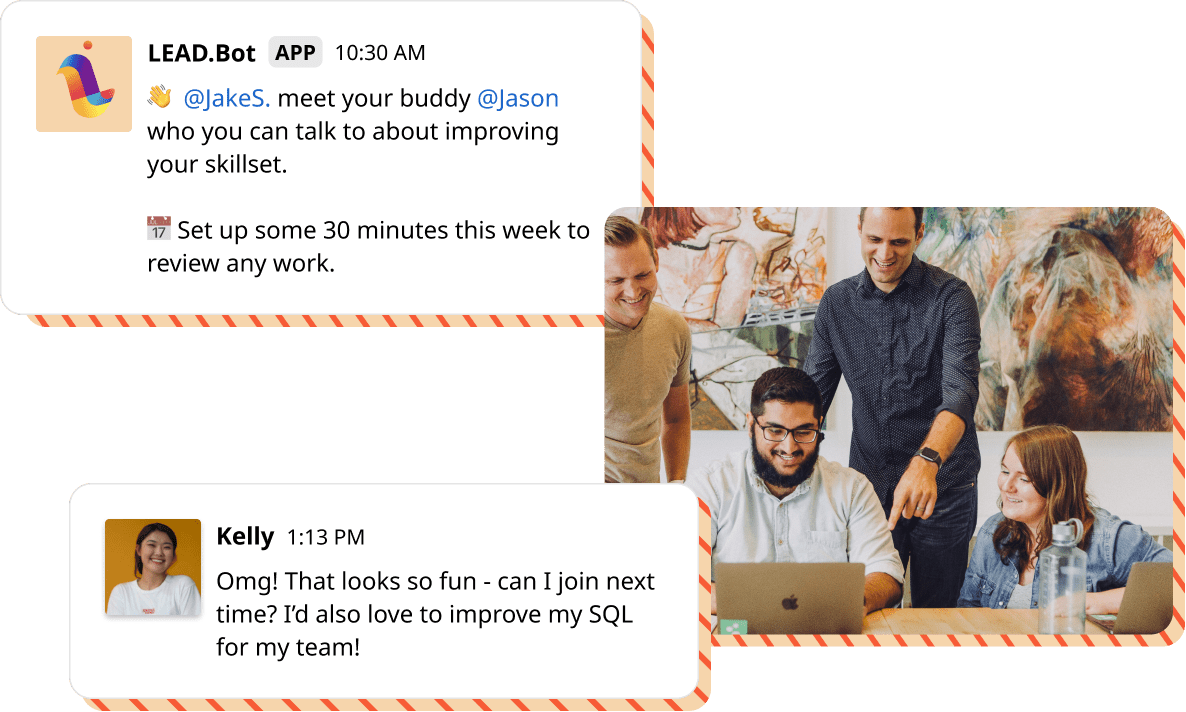Click the LEAD.Bot sender name

point(201,53)
